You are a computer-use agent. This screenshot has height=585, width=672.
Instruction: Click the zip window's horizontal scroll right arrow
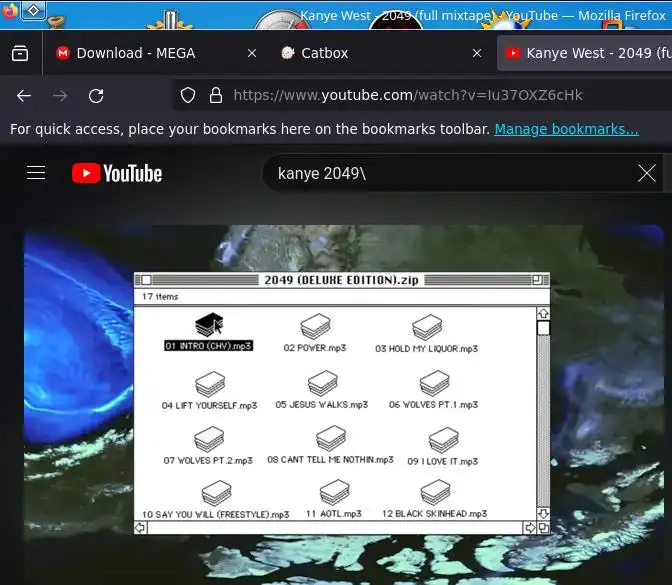pos(530,528)
